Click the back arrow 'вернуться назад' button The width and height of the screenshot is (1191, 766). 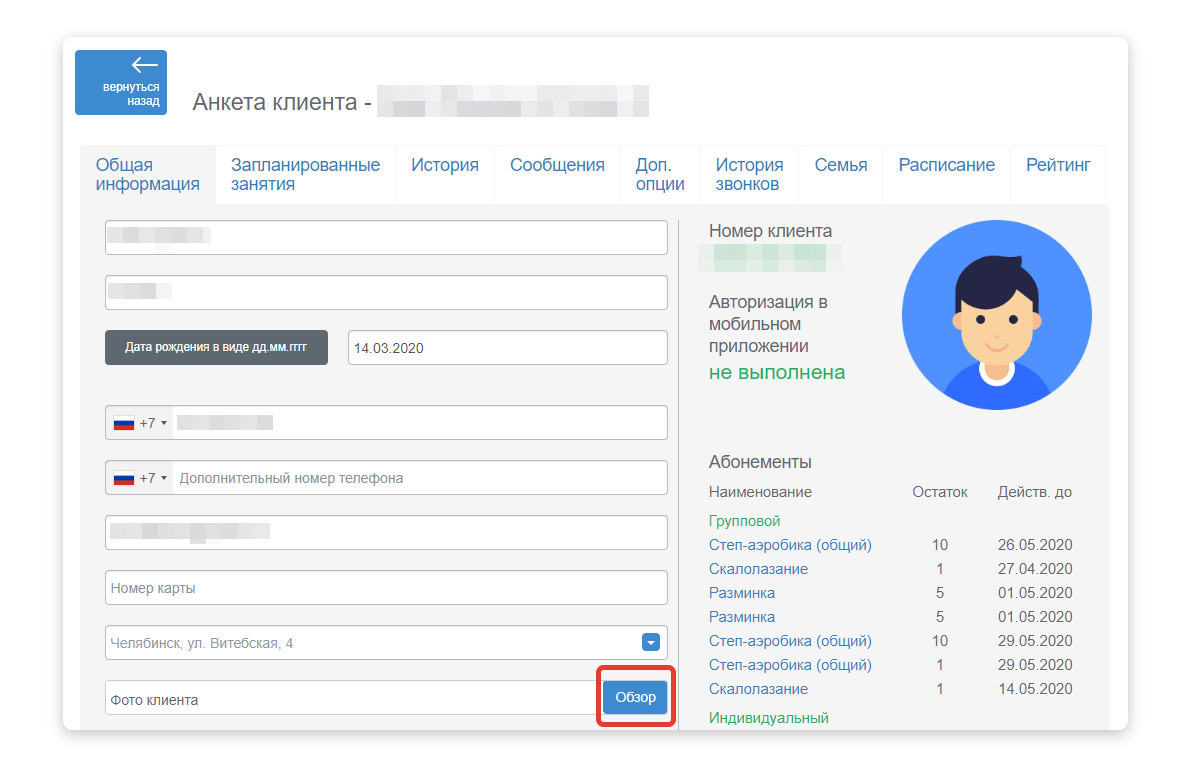click(x=121, y=82)
